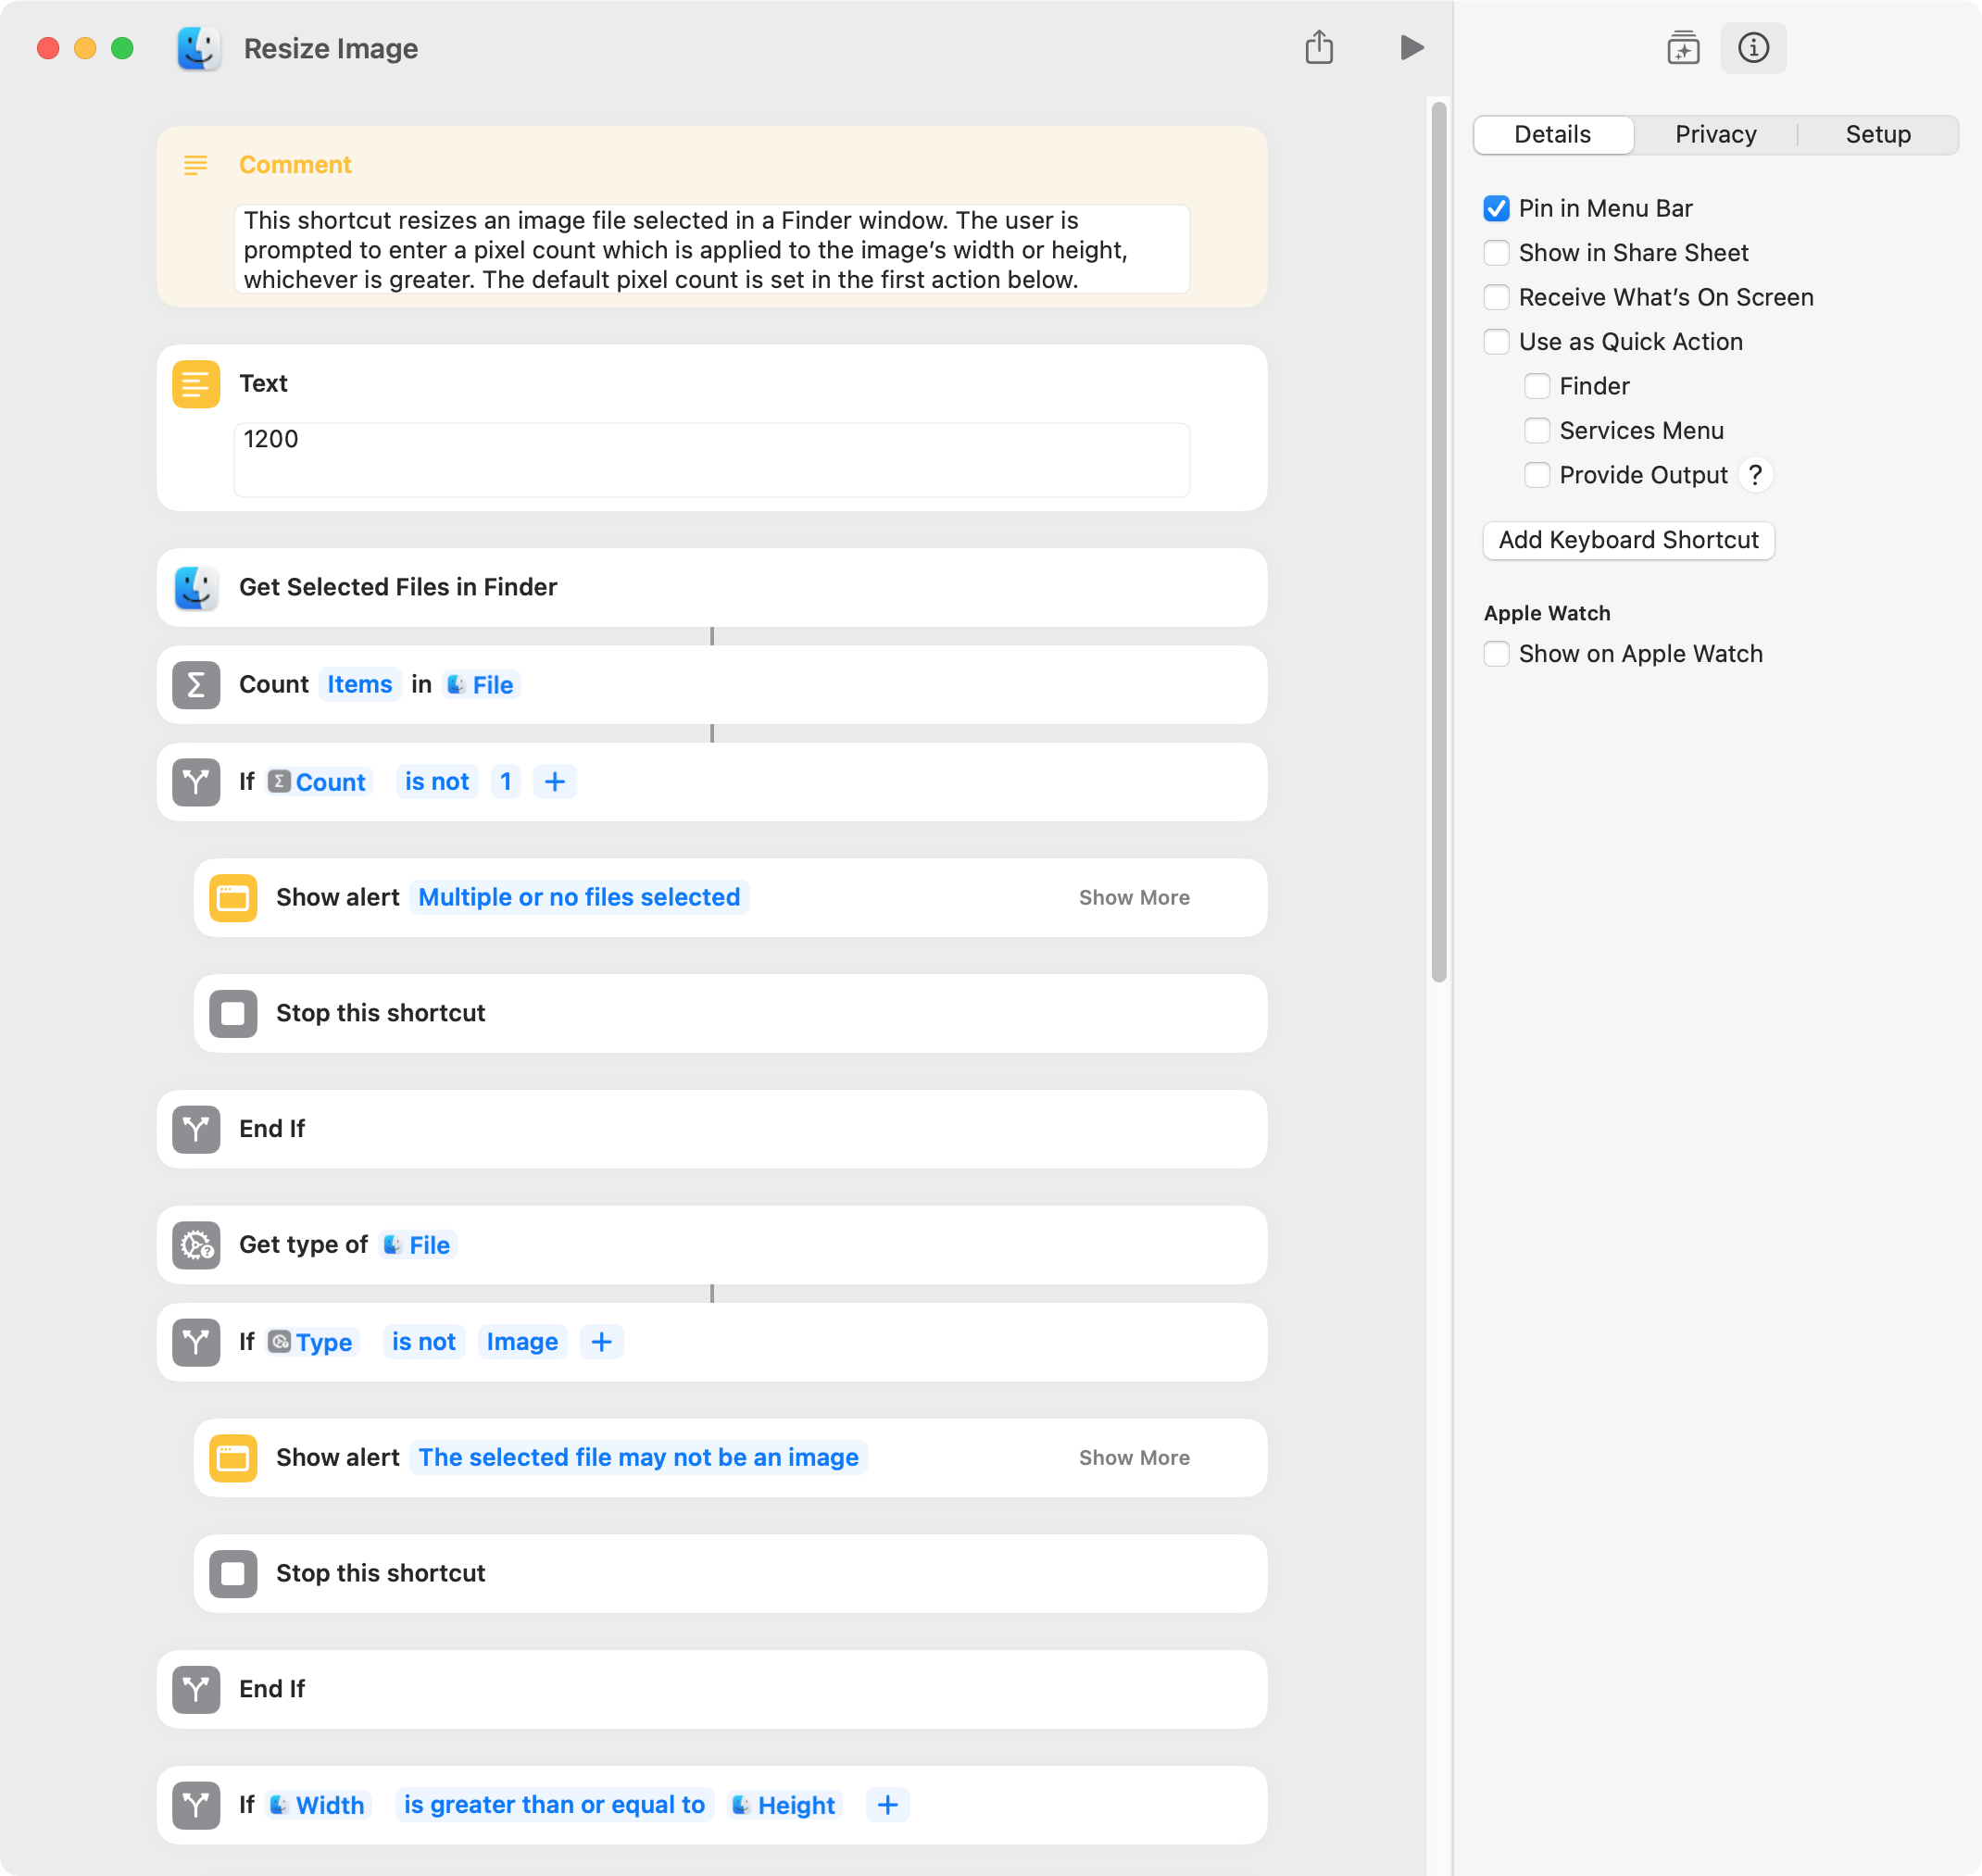Select the Get Selected Files in Finder action
This screenshot has height=1876, width=1982.
[712, 587]
